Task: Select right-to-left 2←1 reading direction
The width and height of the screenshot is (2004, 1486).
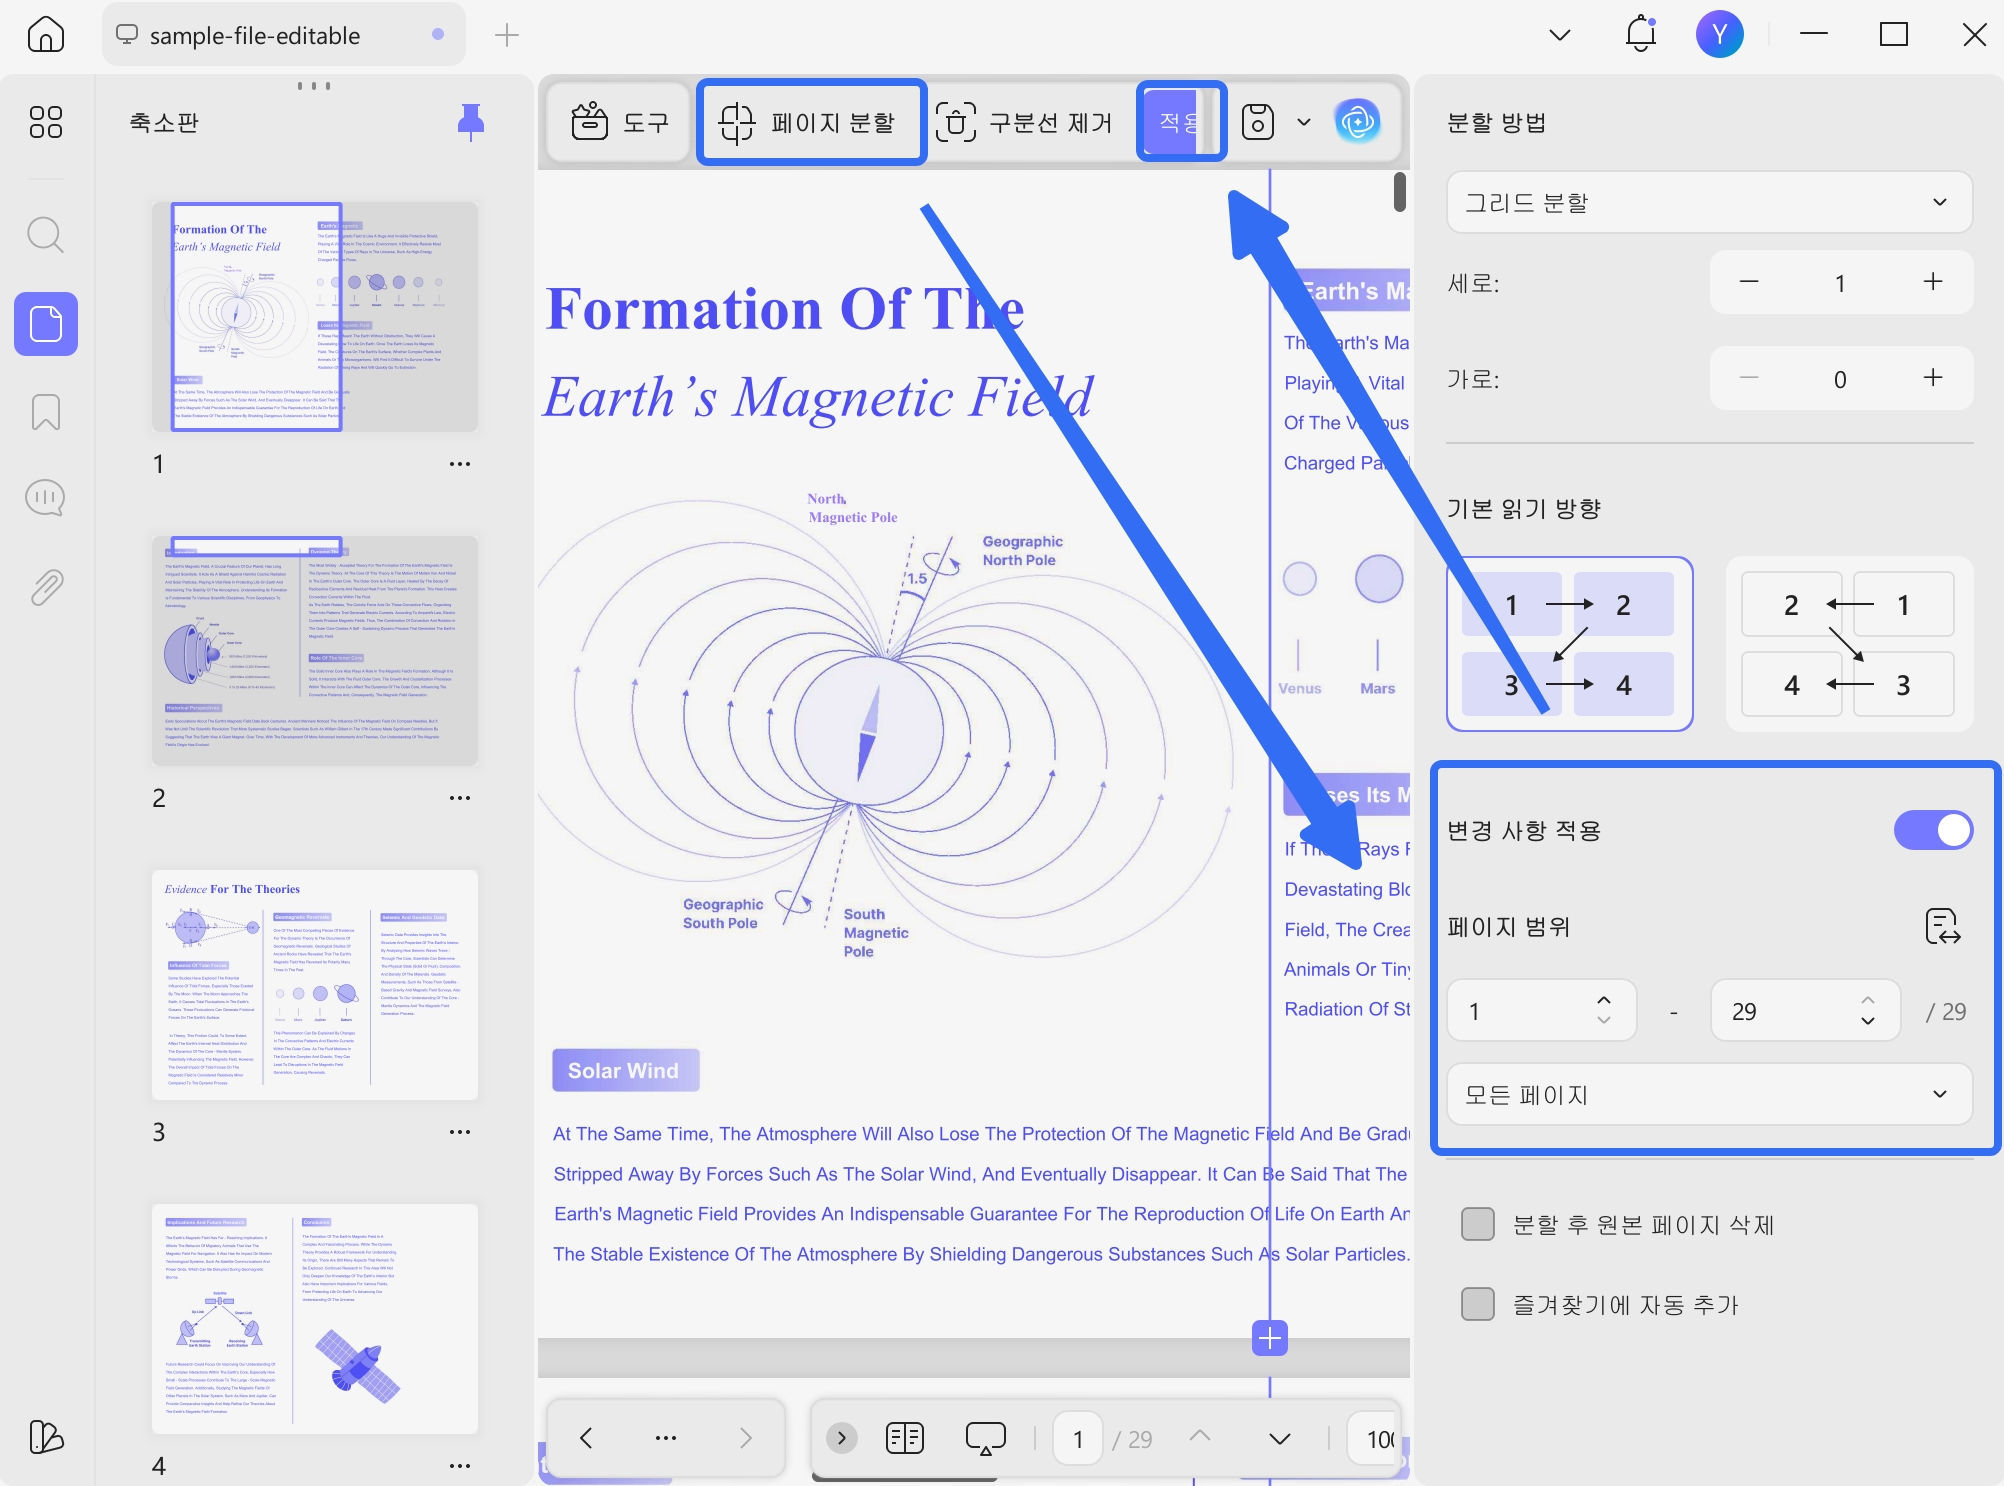Action: point(1848,644)
